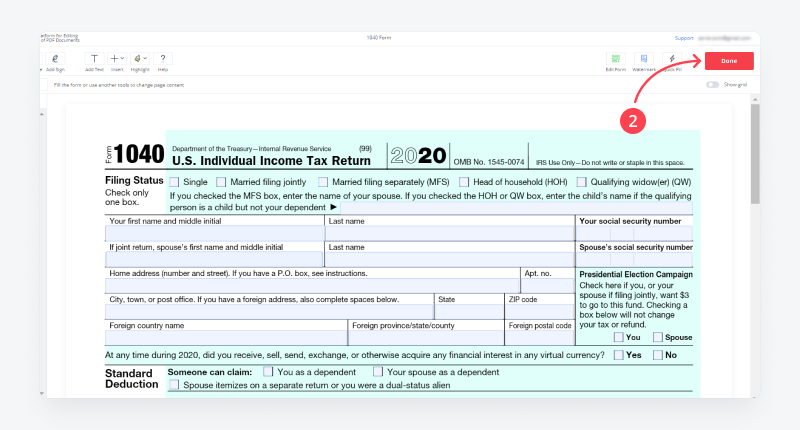Image resolution: width=800 pixels, height=430 pixels.
Task: Click the MFS spouse name entry field
Action: point(516,208)
